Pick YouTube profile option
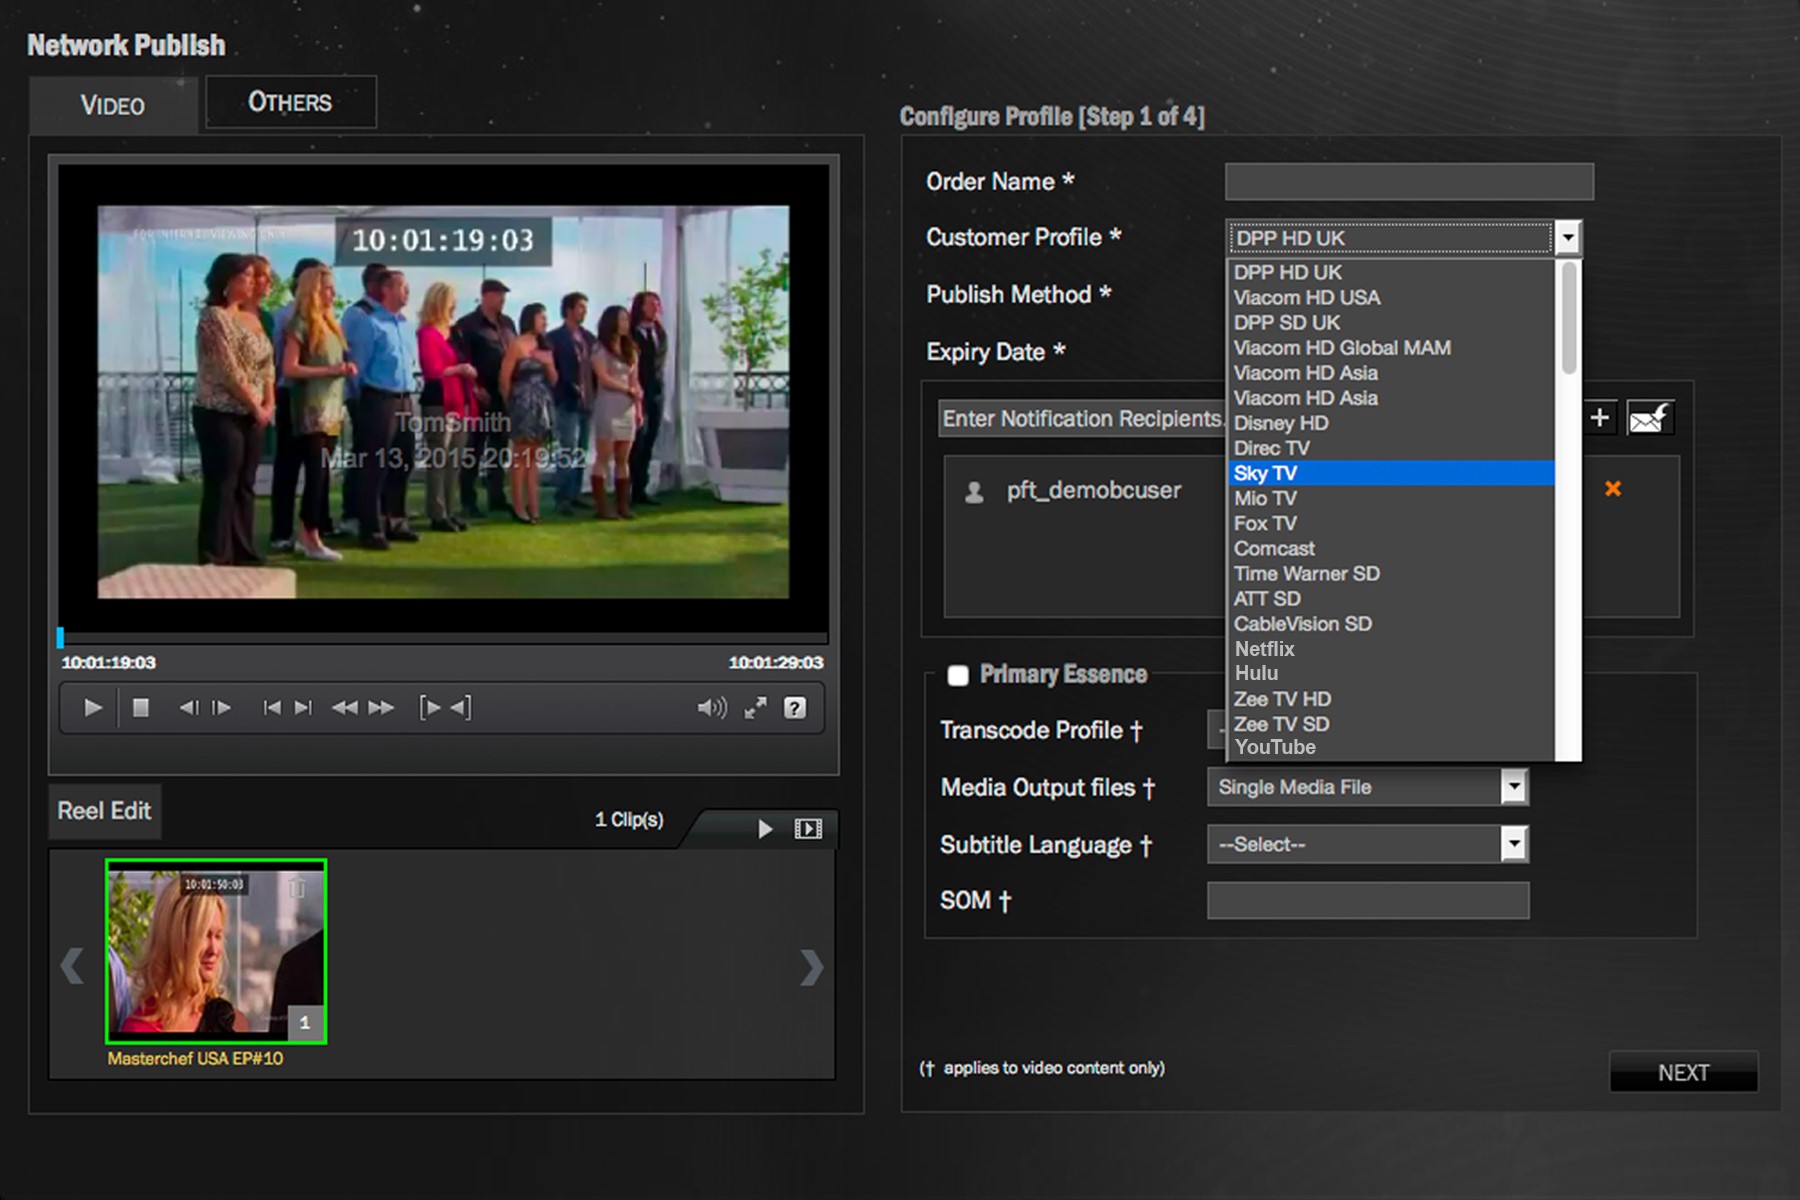The height and width of the screenshot is (1200, 1800). click(x=1391, y=747)
